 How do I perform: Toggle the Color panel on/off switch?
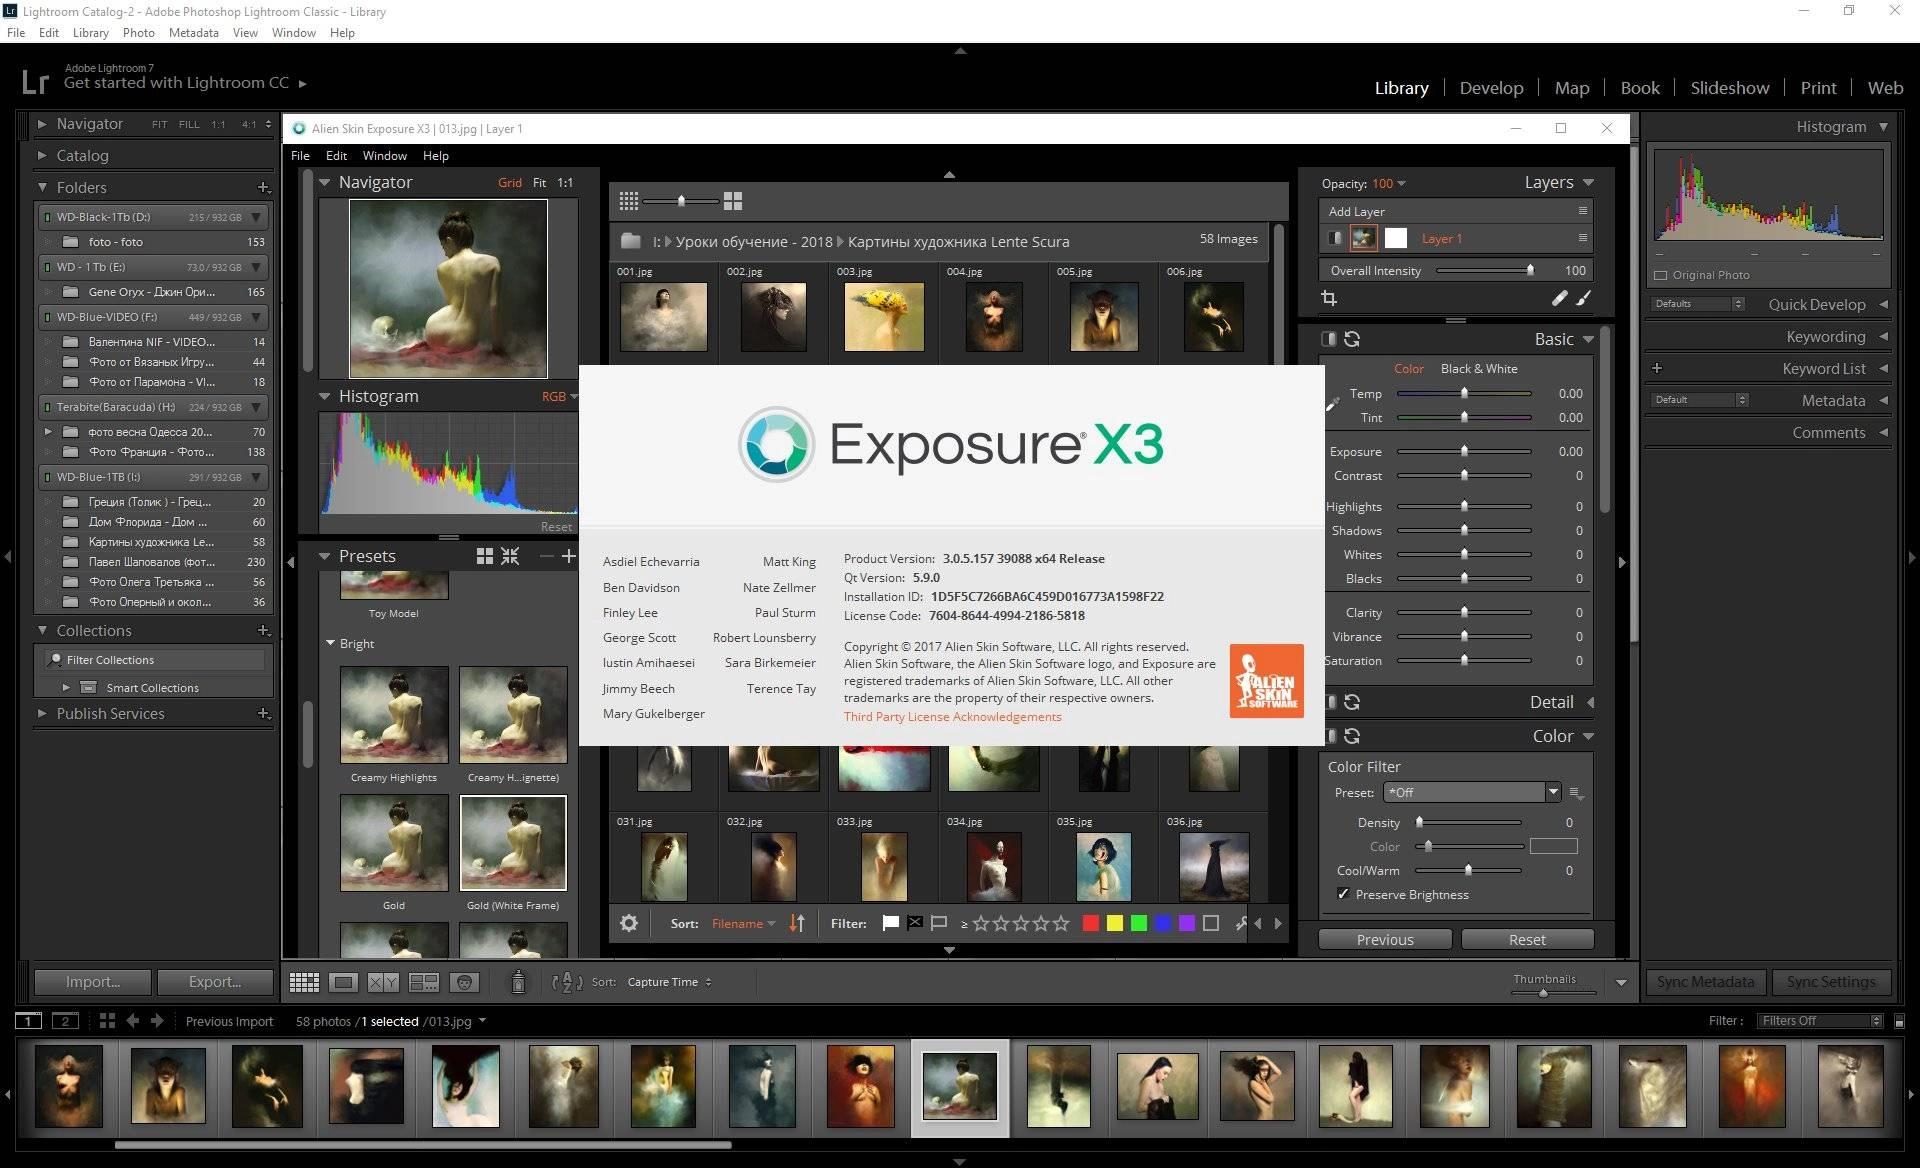click(1331, 736)
